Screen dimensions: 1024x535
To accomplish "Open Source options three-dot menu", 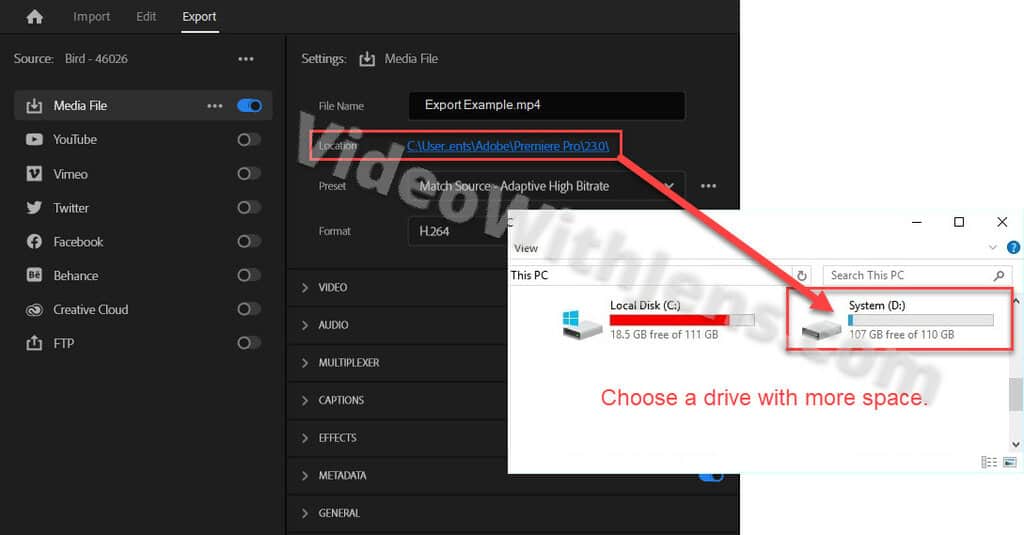I will tap(246, 59).
